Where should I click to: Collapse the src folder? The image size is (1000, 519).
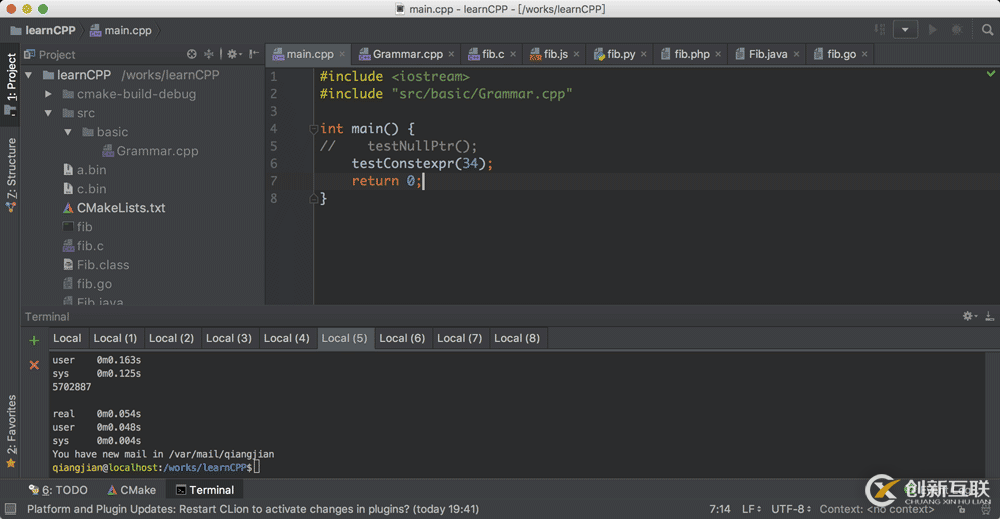point(48,113)
